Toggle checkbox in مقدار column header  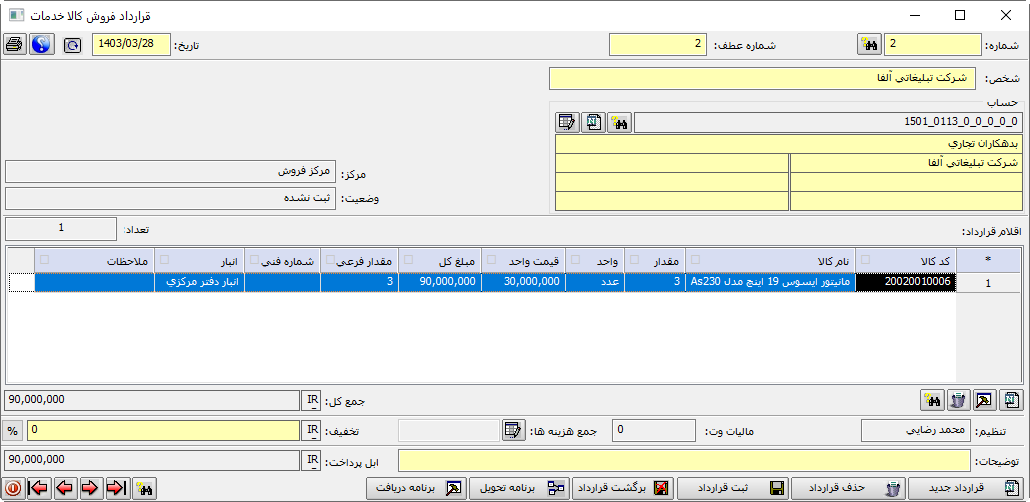(x=635, y=259)
